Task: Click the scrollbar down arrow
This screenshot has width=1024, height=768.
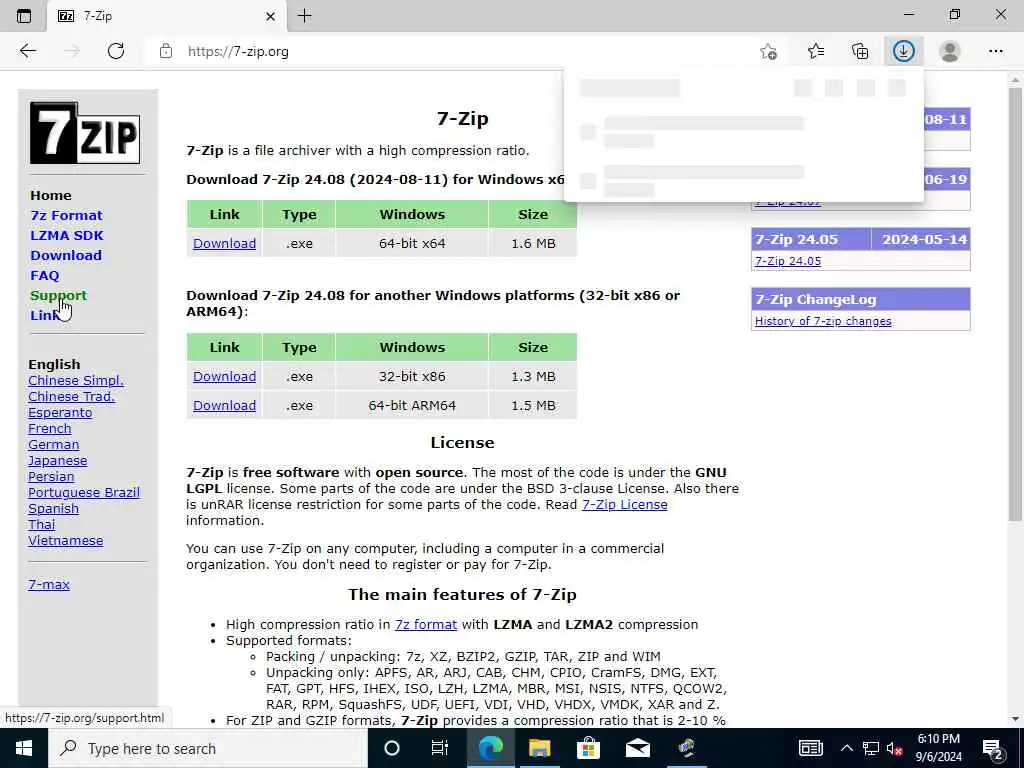Action: (x=1015, y=719)
